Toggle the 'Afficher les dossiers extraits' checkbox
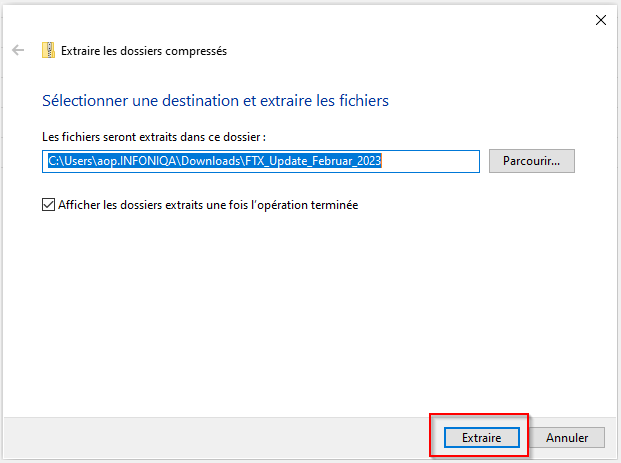This screenshot has width=621, height=463. 48,205
